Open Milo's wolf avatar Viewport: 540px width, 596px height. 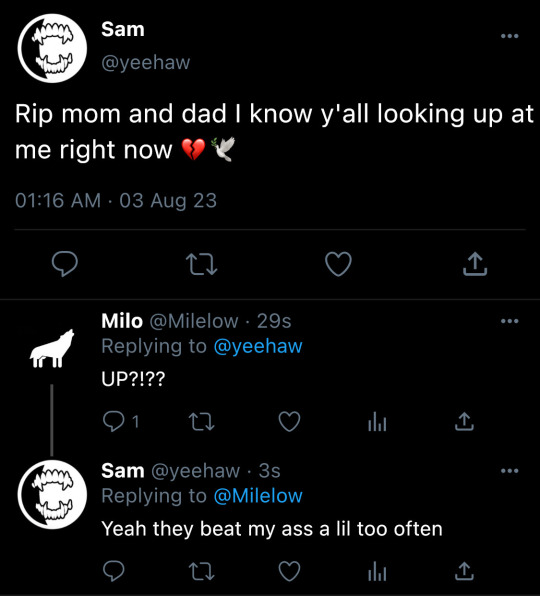click(52, 349)
